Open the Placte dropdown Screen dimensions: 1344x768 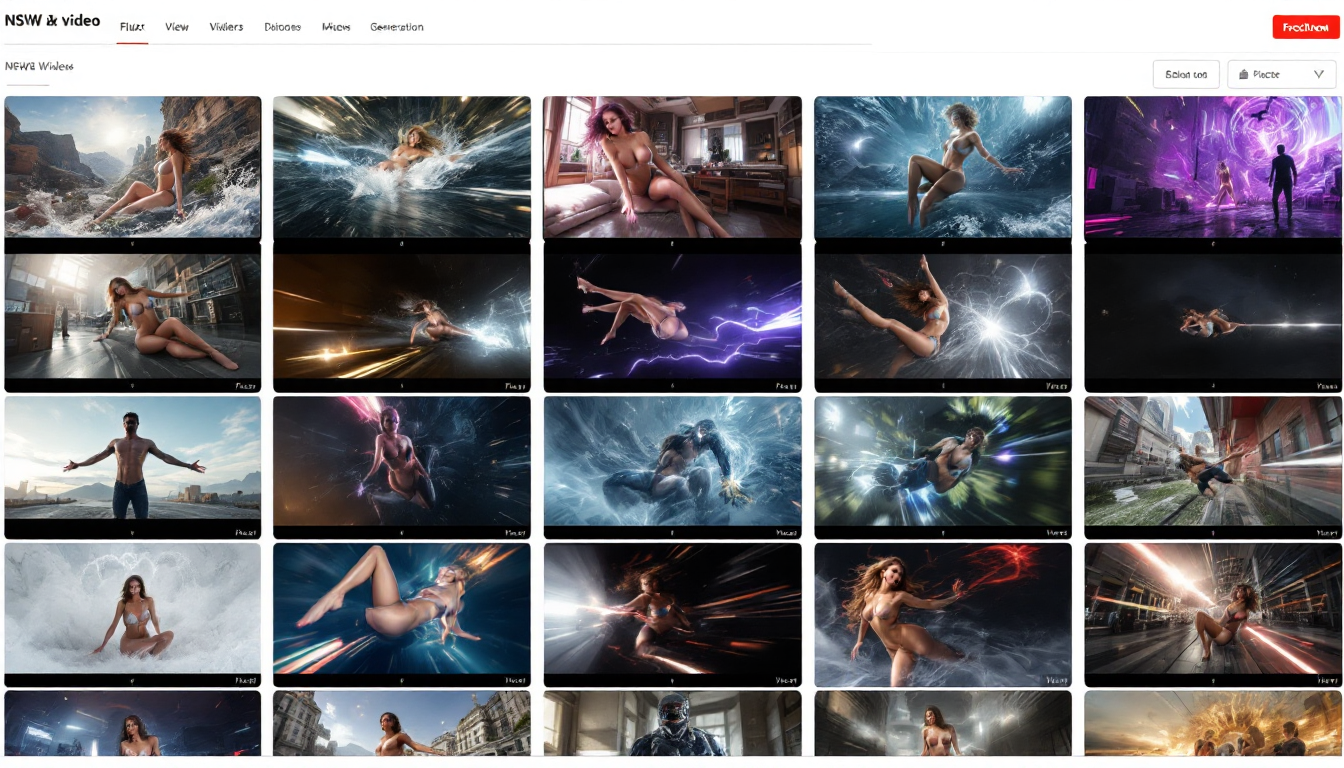point(1281,74)
